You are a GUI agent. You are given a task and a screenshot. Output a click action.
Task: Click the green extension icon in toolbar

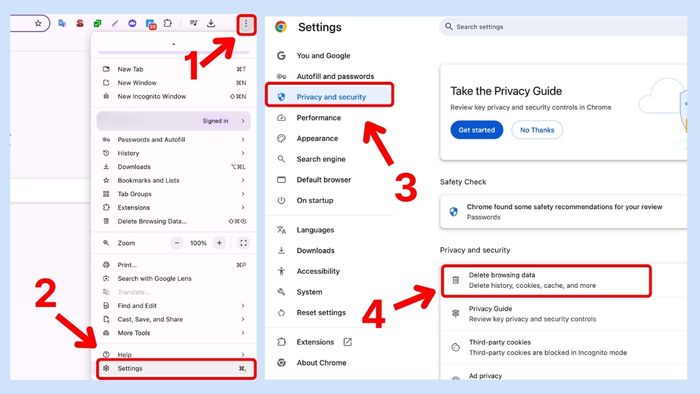[x=97, y=23]
